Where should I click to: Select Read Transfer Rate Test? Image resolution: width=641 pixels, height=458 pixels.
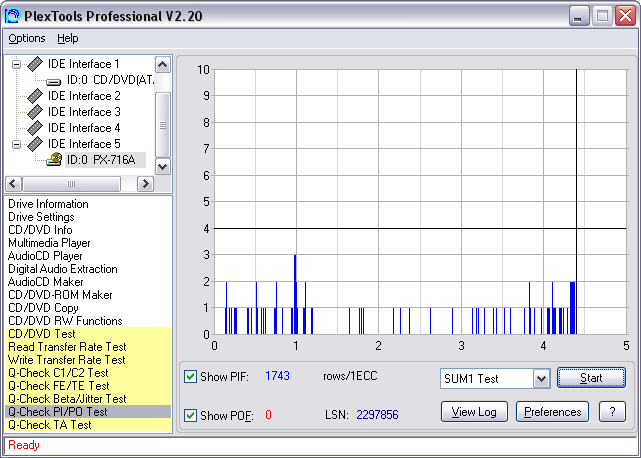88,347
